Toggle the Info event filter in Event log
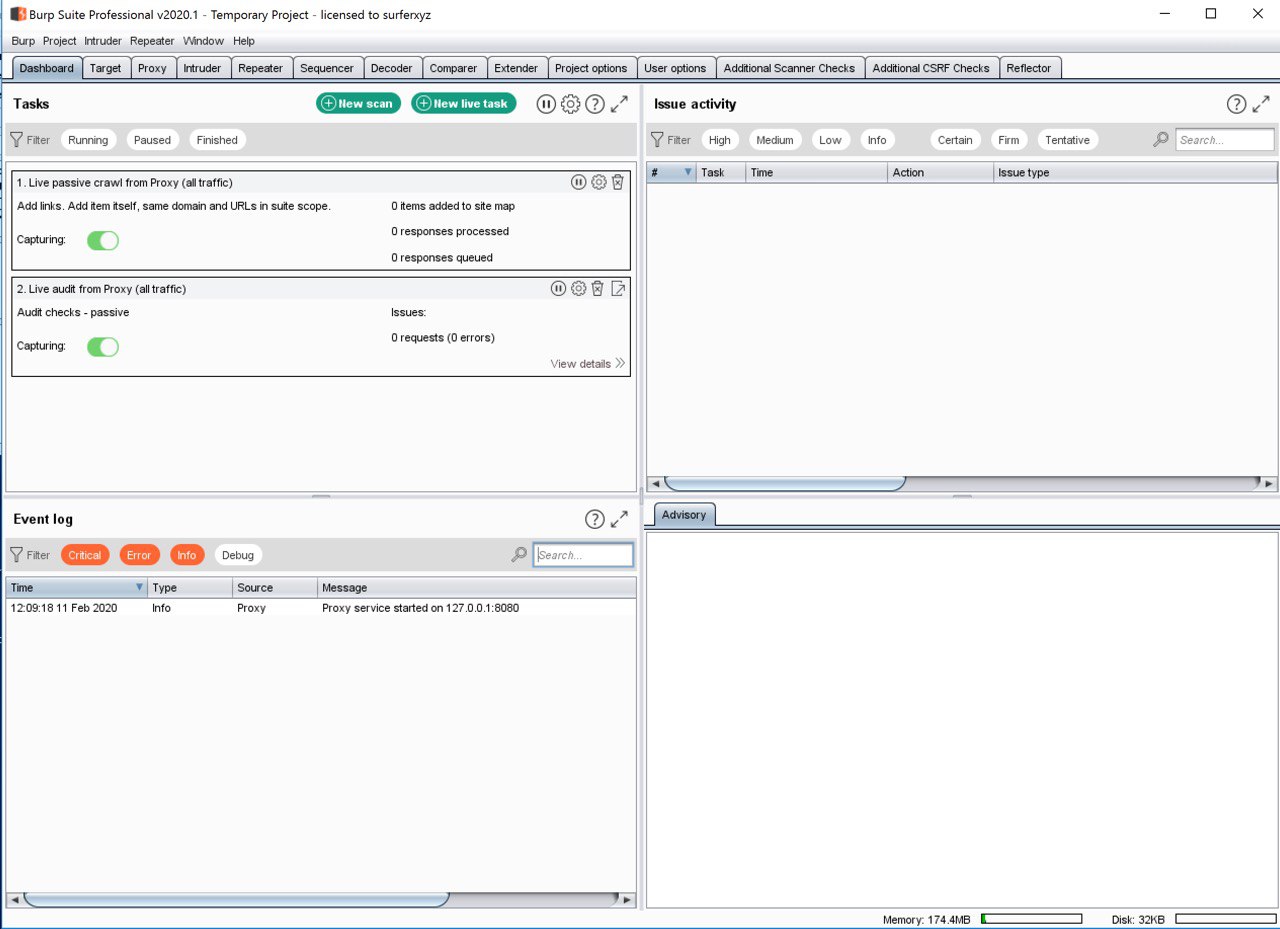Screen dimensions: 1280x929 click(x=187, y=555)
